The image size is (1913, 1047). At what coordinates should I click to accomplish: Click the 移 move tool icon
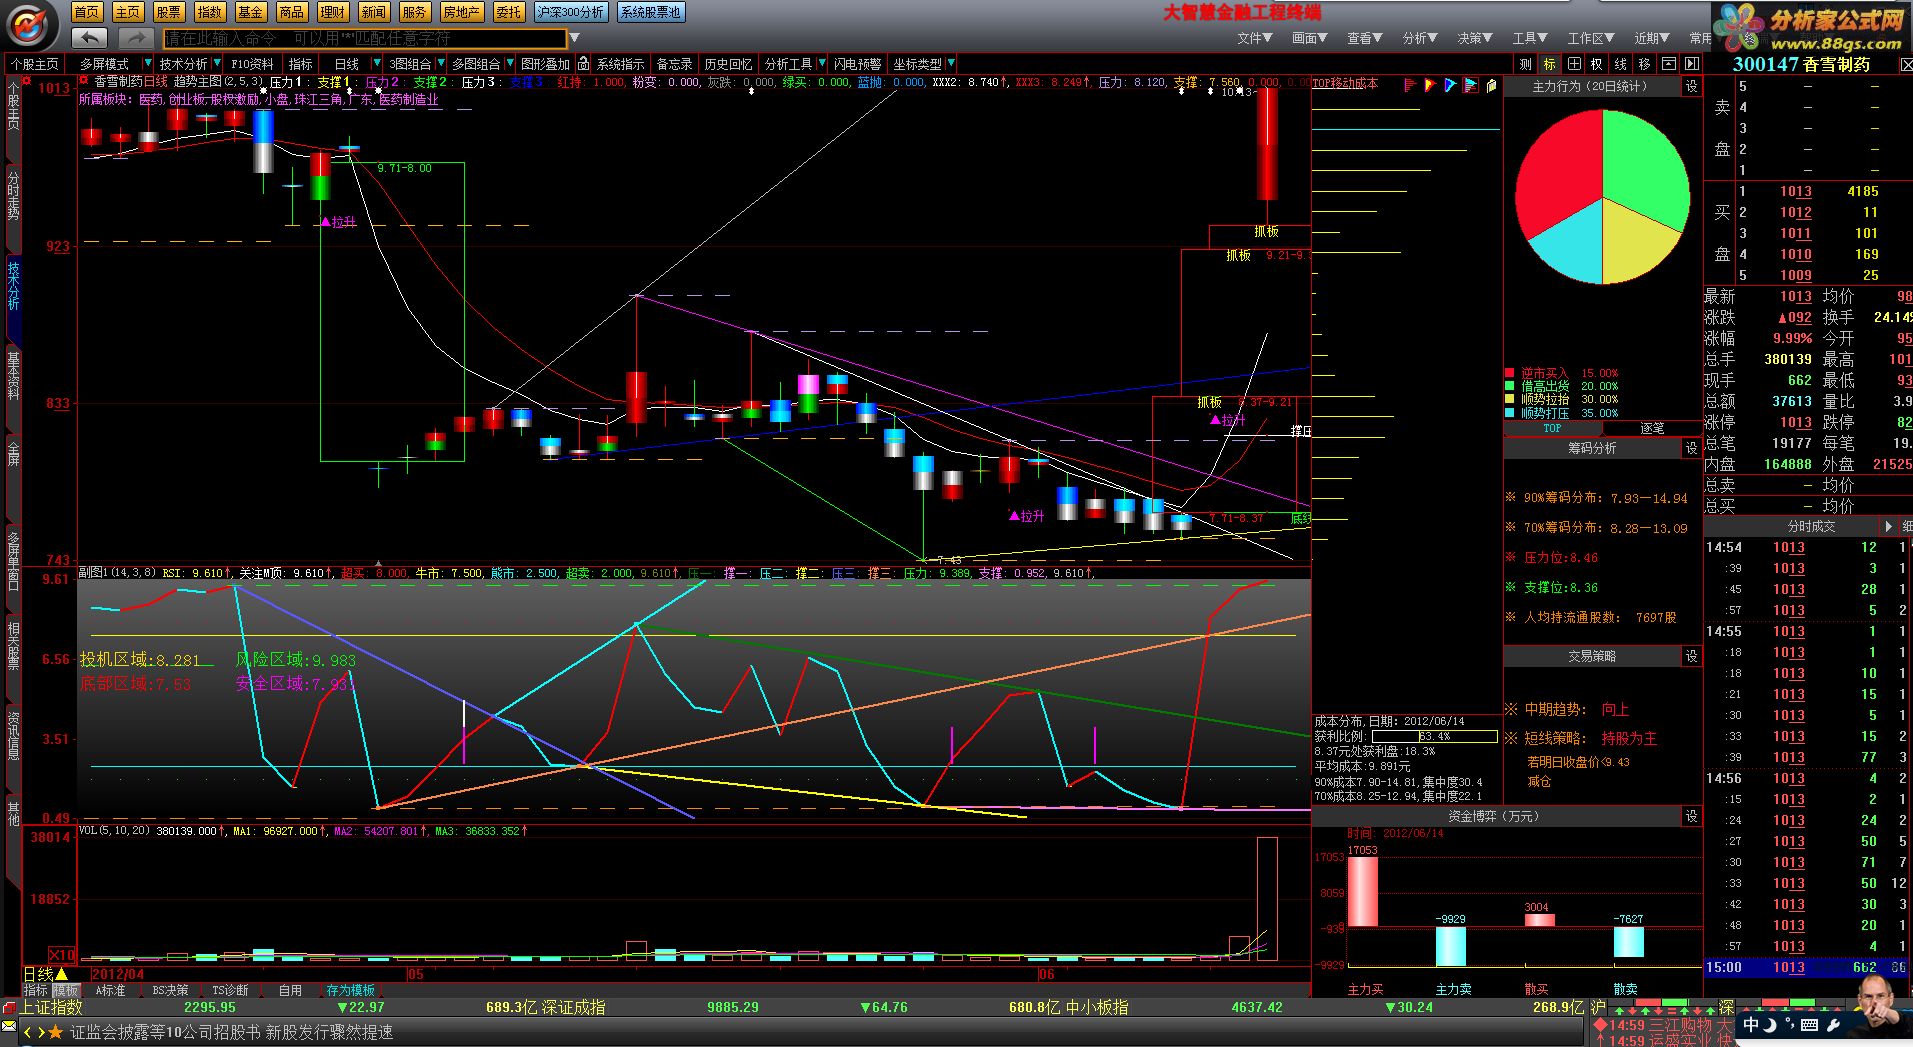[x=1645, y=64]
